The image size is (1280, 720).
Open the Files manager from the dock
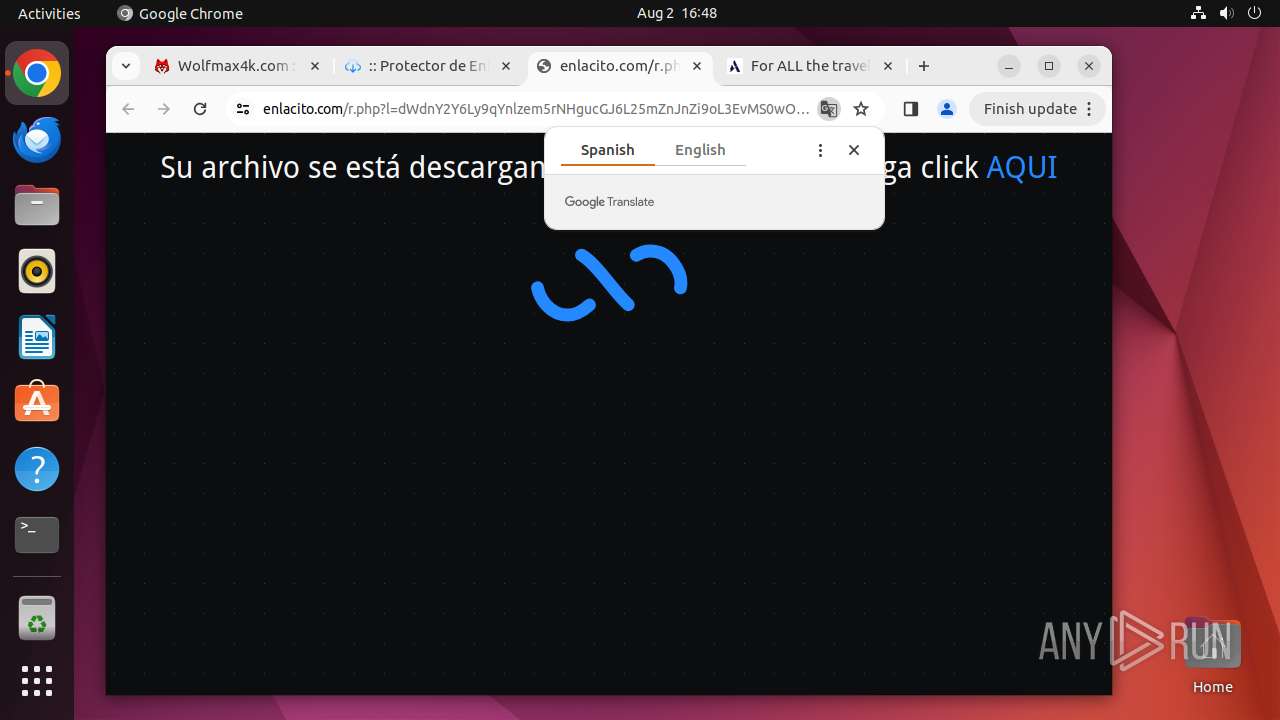(37, 205)
